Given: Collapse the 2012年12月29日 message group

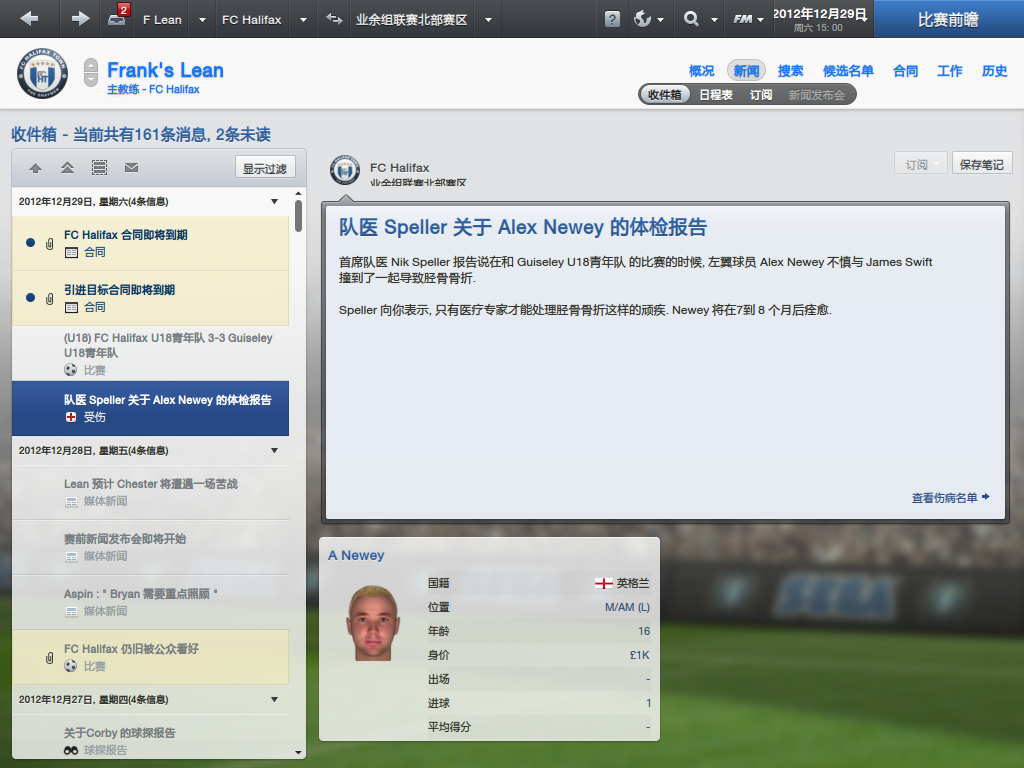Looking at the screenshot, I should pyautogui.click(x=274, y=202).
